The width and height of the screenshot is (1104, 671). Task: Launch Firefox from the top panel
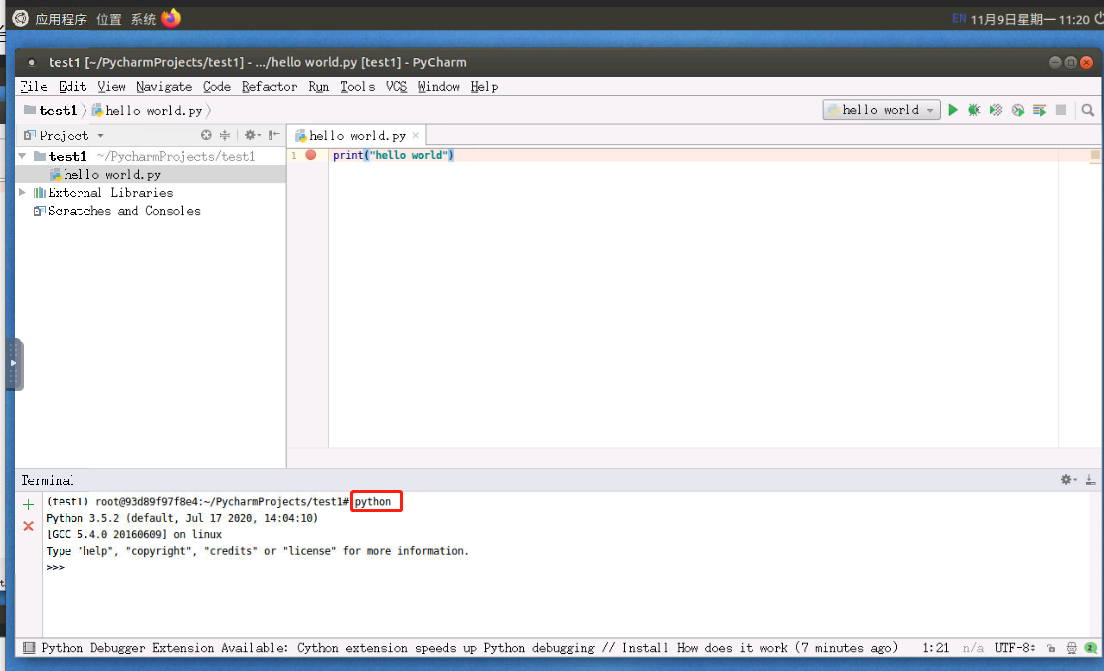(171, 18)
